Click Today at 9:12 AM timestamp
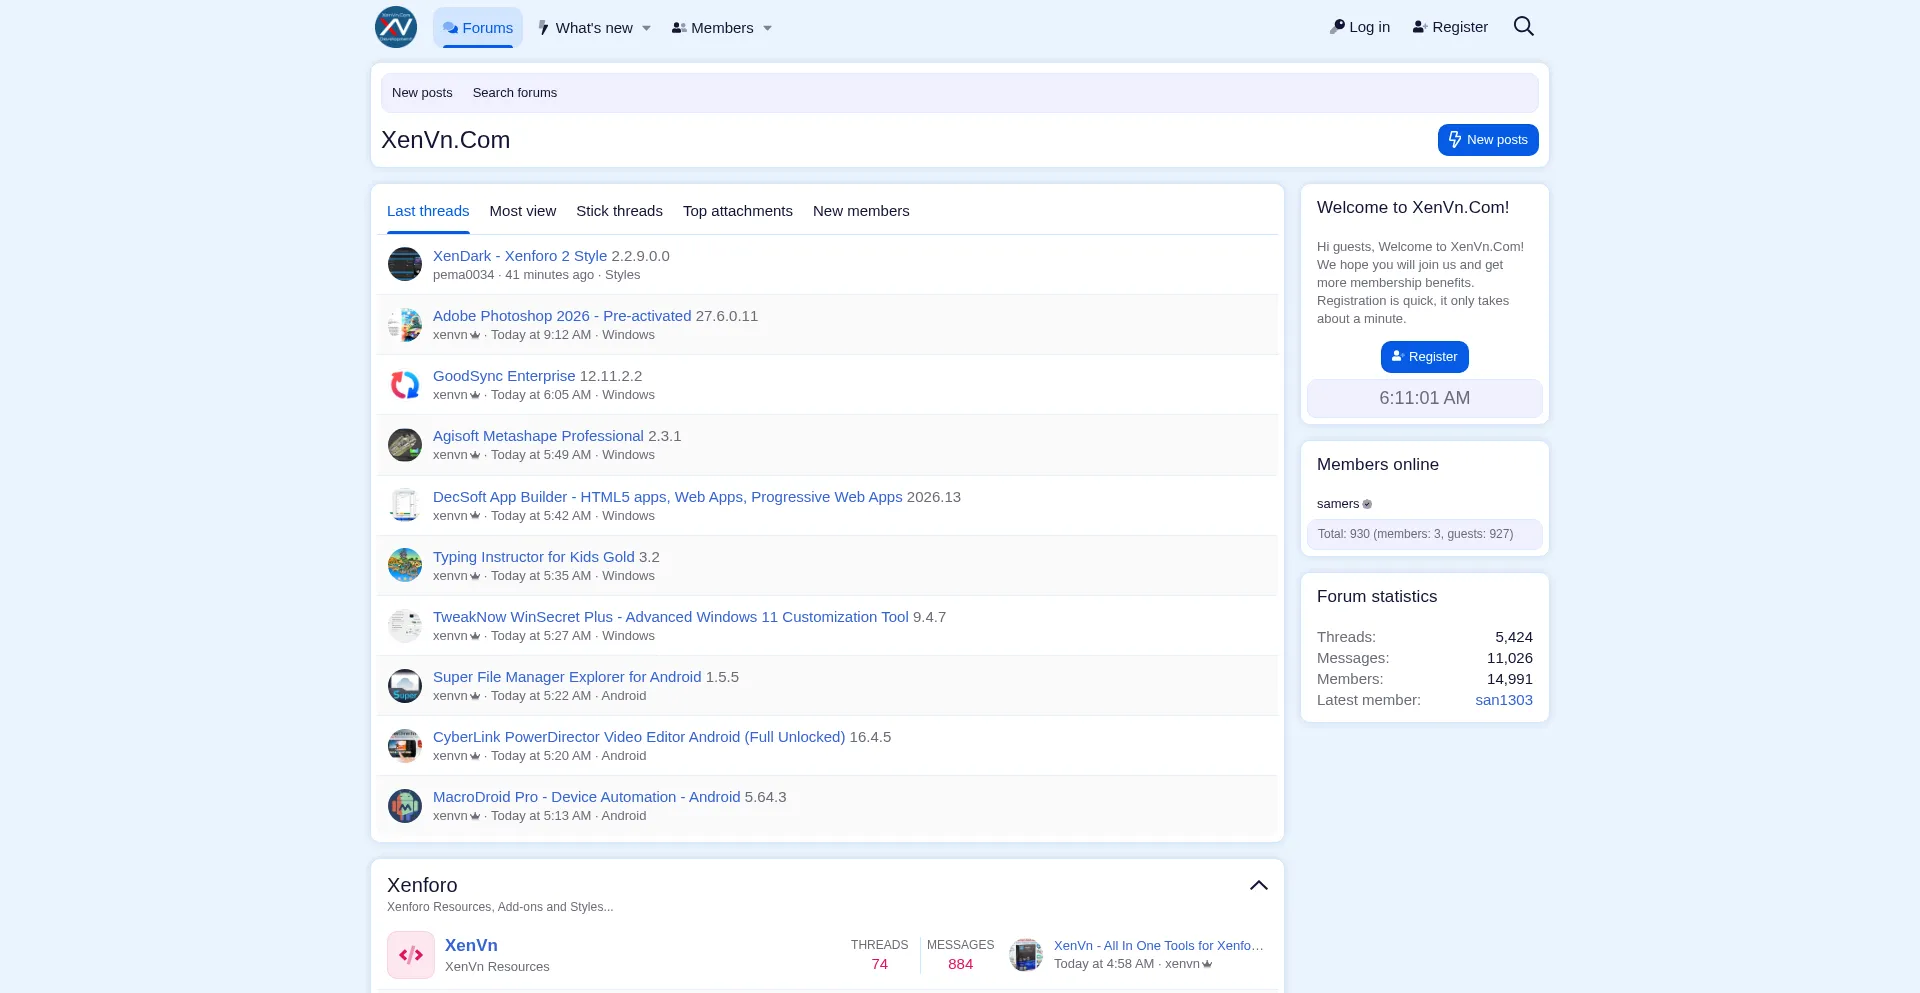The width and height of the screenshot is (1920, 993). [541, 335]
